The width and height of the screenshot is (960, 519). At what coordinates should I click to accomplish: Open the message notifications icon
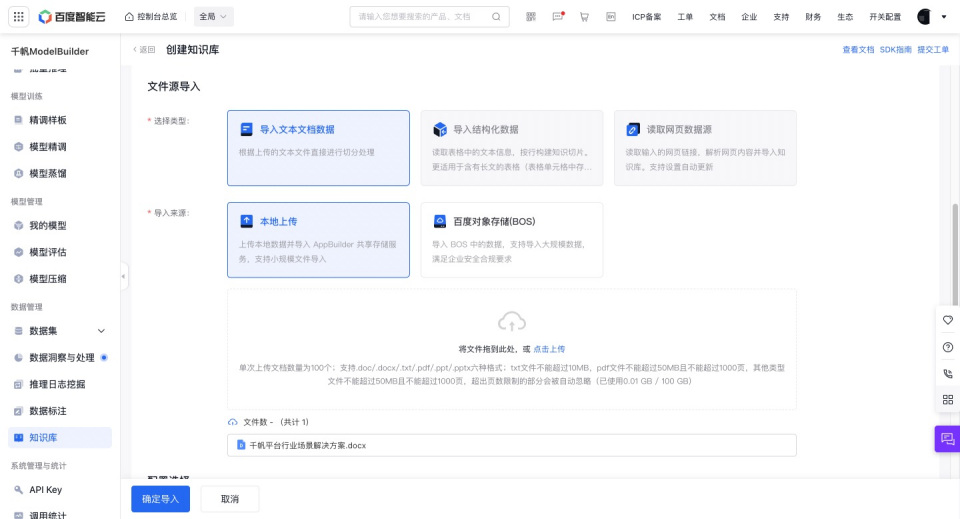click(x=558, y=17)
